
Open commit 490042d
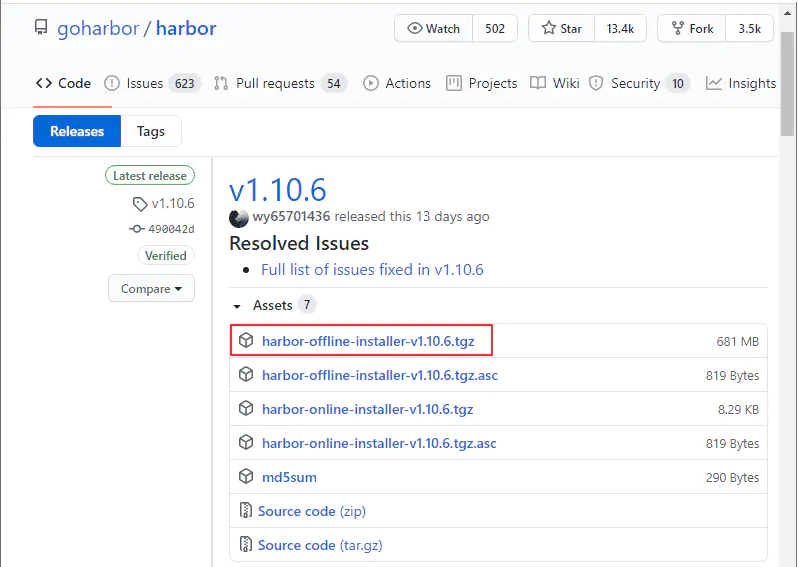pyautogui.click(x=171, y=229)
